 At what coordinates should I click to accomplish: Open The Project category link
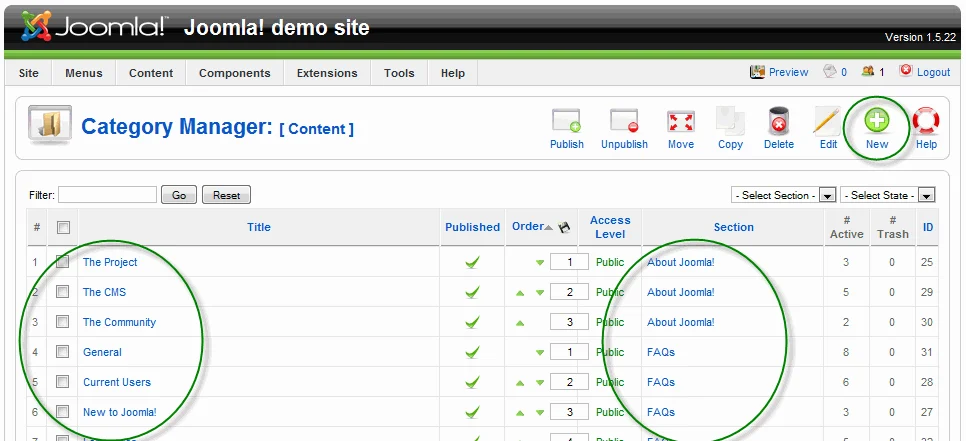point(110,262)
